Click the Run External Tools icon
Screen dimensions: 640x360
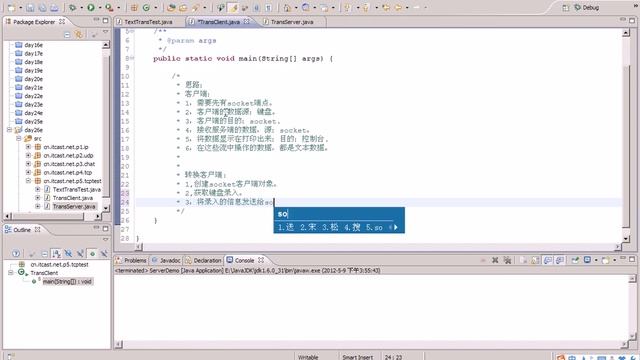point(109,7)
